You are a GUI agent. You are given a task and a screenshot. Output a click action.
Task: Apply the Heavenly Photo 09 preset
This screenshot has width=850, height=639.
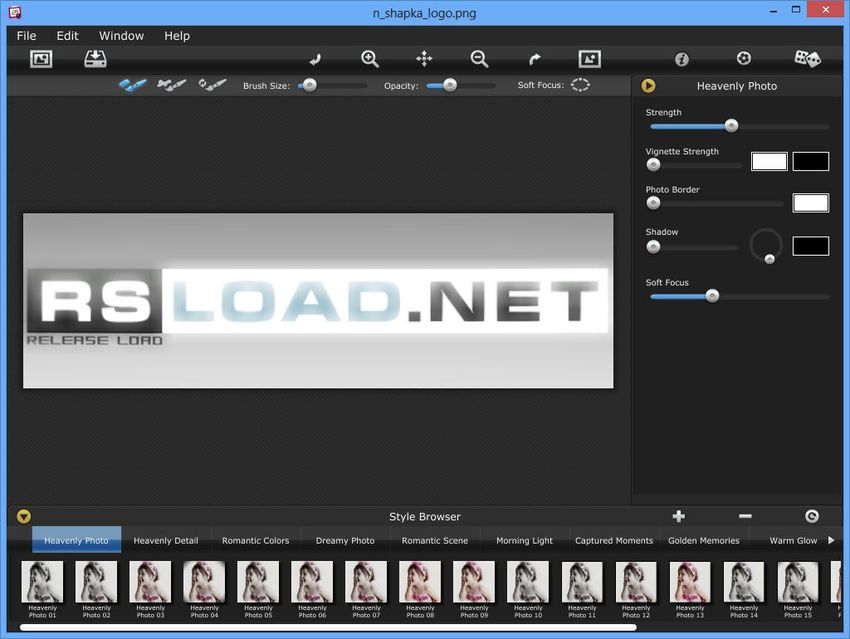click(474, 589)
